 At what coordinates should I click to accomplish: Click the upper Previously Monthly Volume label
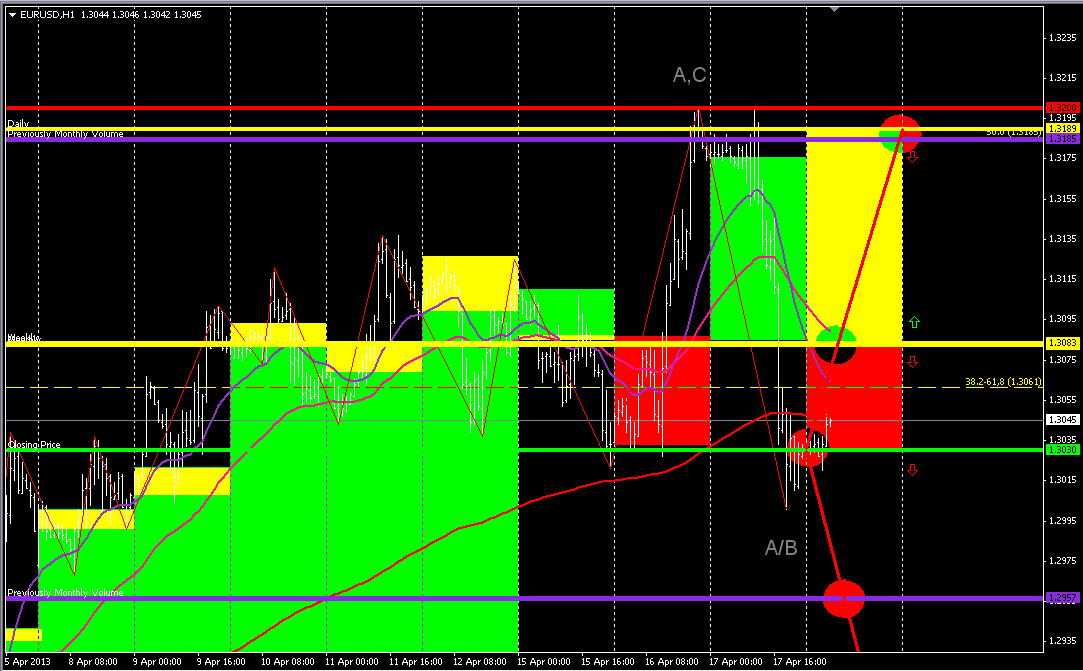(66, 134)
